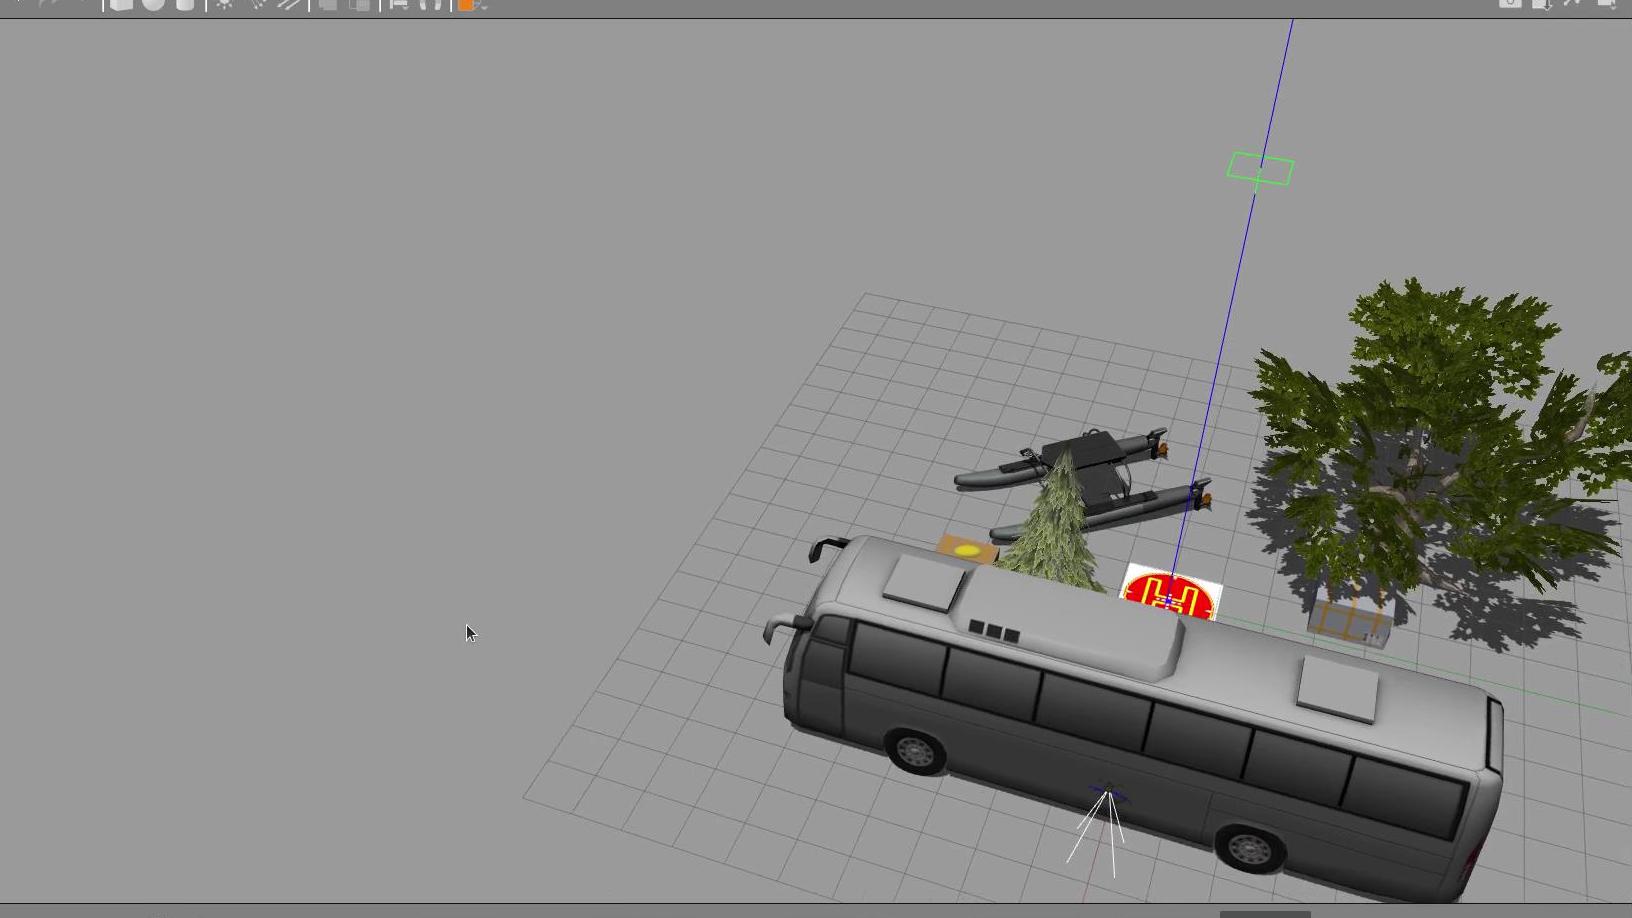This screenshot has width=1632, height=918.
Task: Select the large oak tree model
Action: click(1440, 440)
